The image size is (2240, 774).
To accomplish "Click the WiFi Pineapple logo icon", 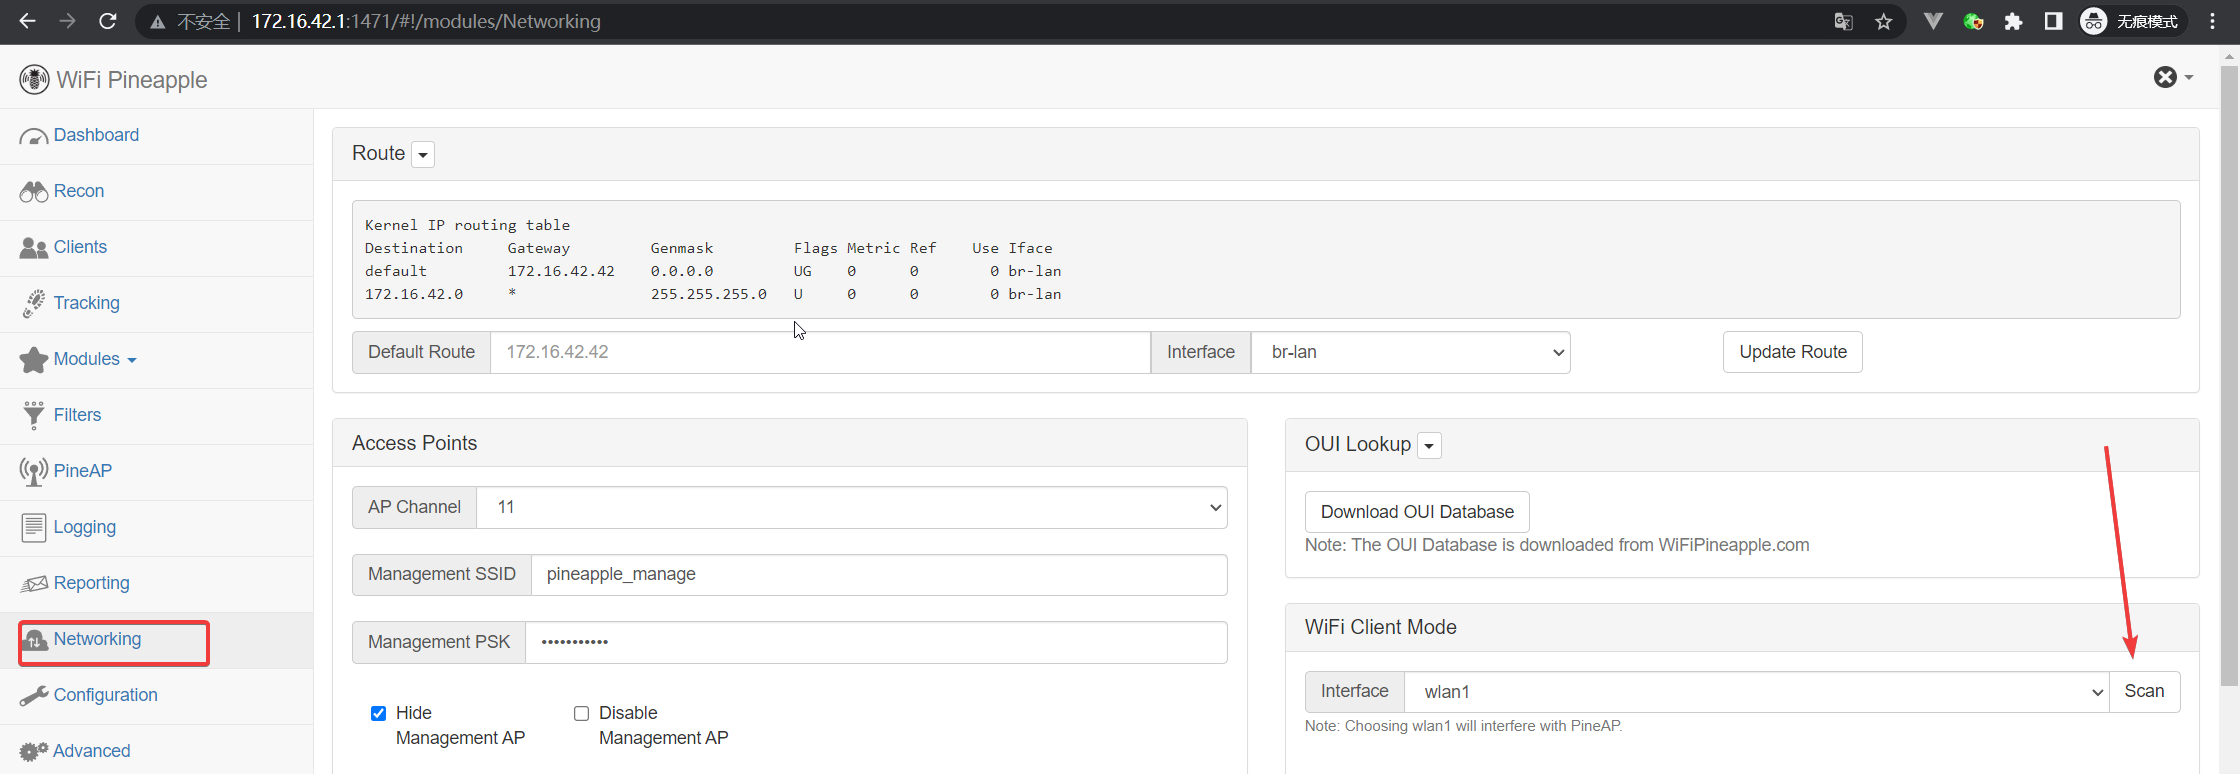I will tap(34, 79).
